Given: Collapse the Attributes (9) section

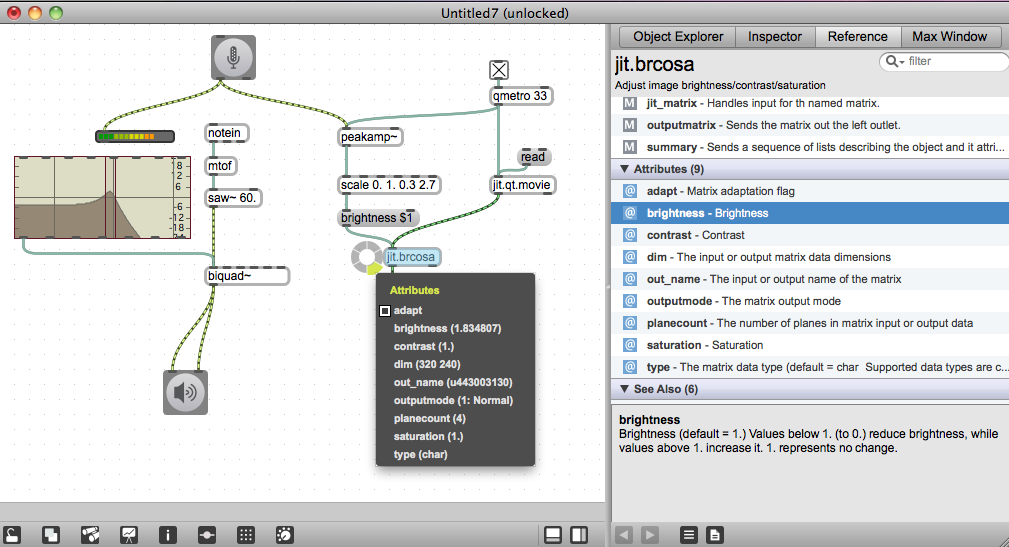Looking at the screenshot, I should coord(625,169).
